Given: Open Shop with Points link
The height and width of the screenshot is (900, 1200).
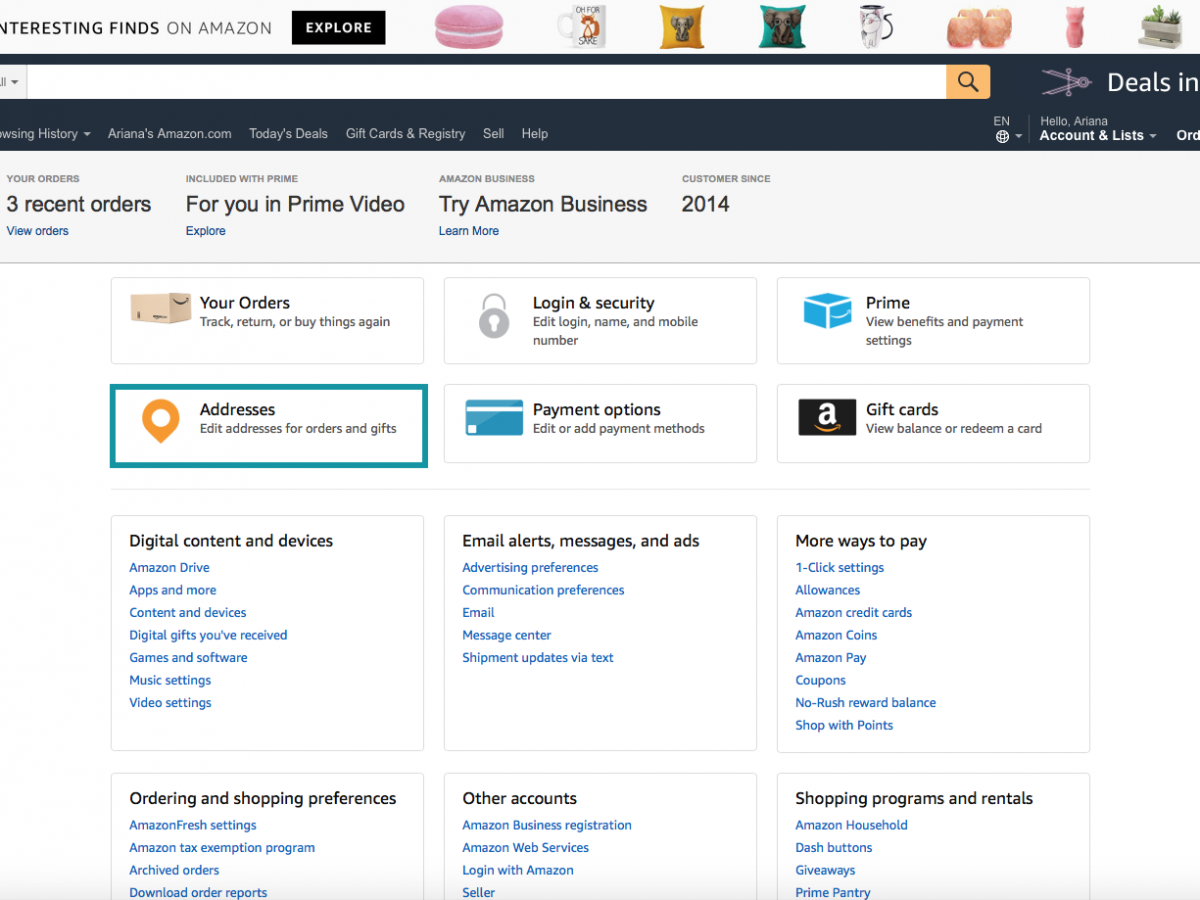Looking at the screenshot, I should (844, 725).
